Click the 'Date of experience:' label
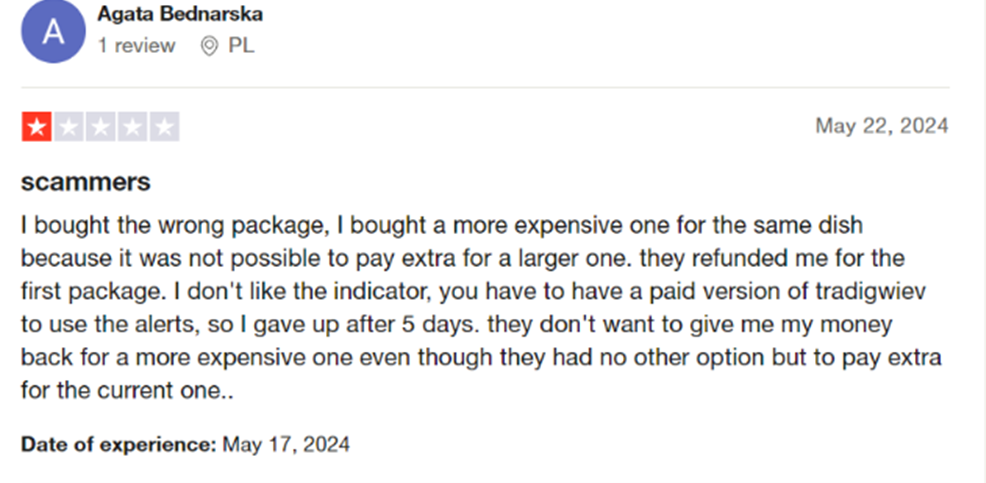The width and height of the screenshot is (986, 483). 119,444
